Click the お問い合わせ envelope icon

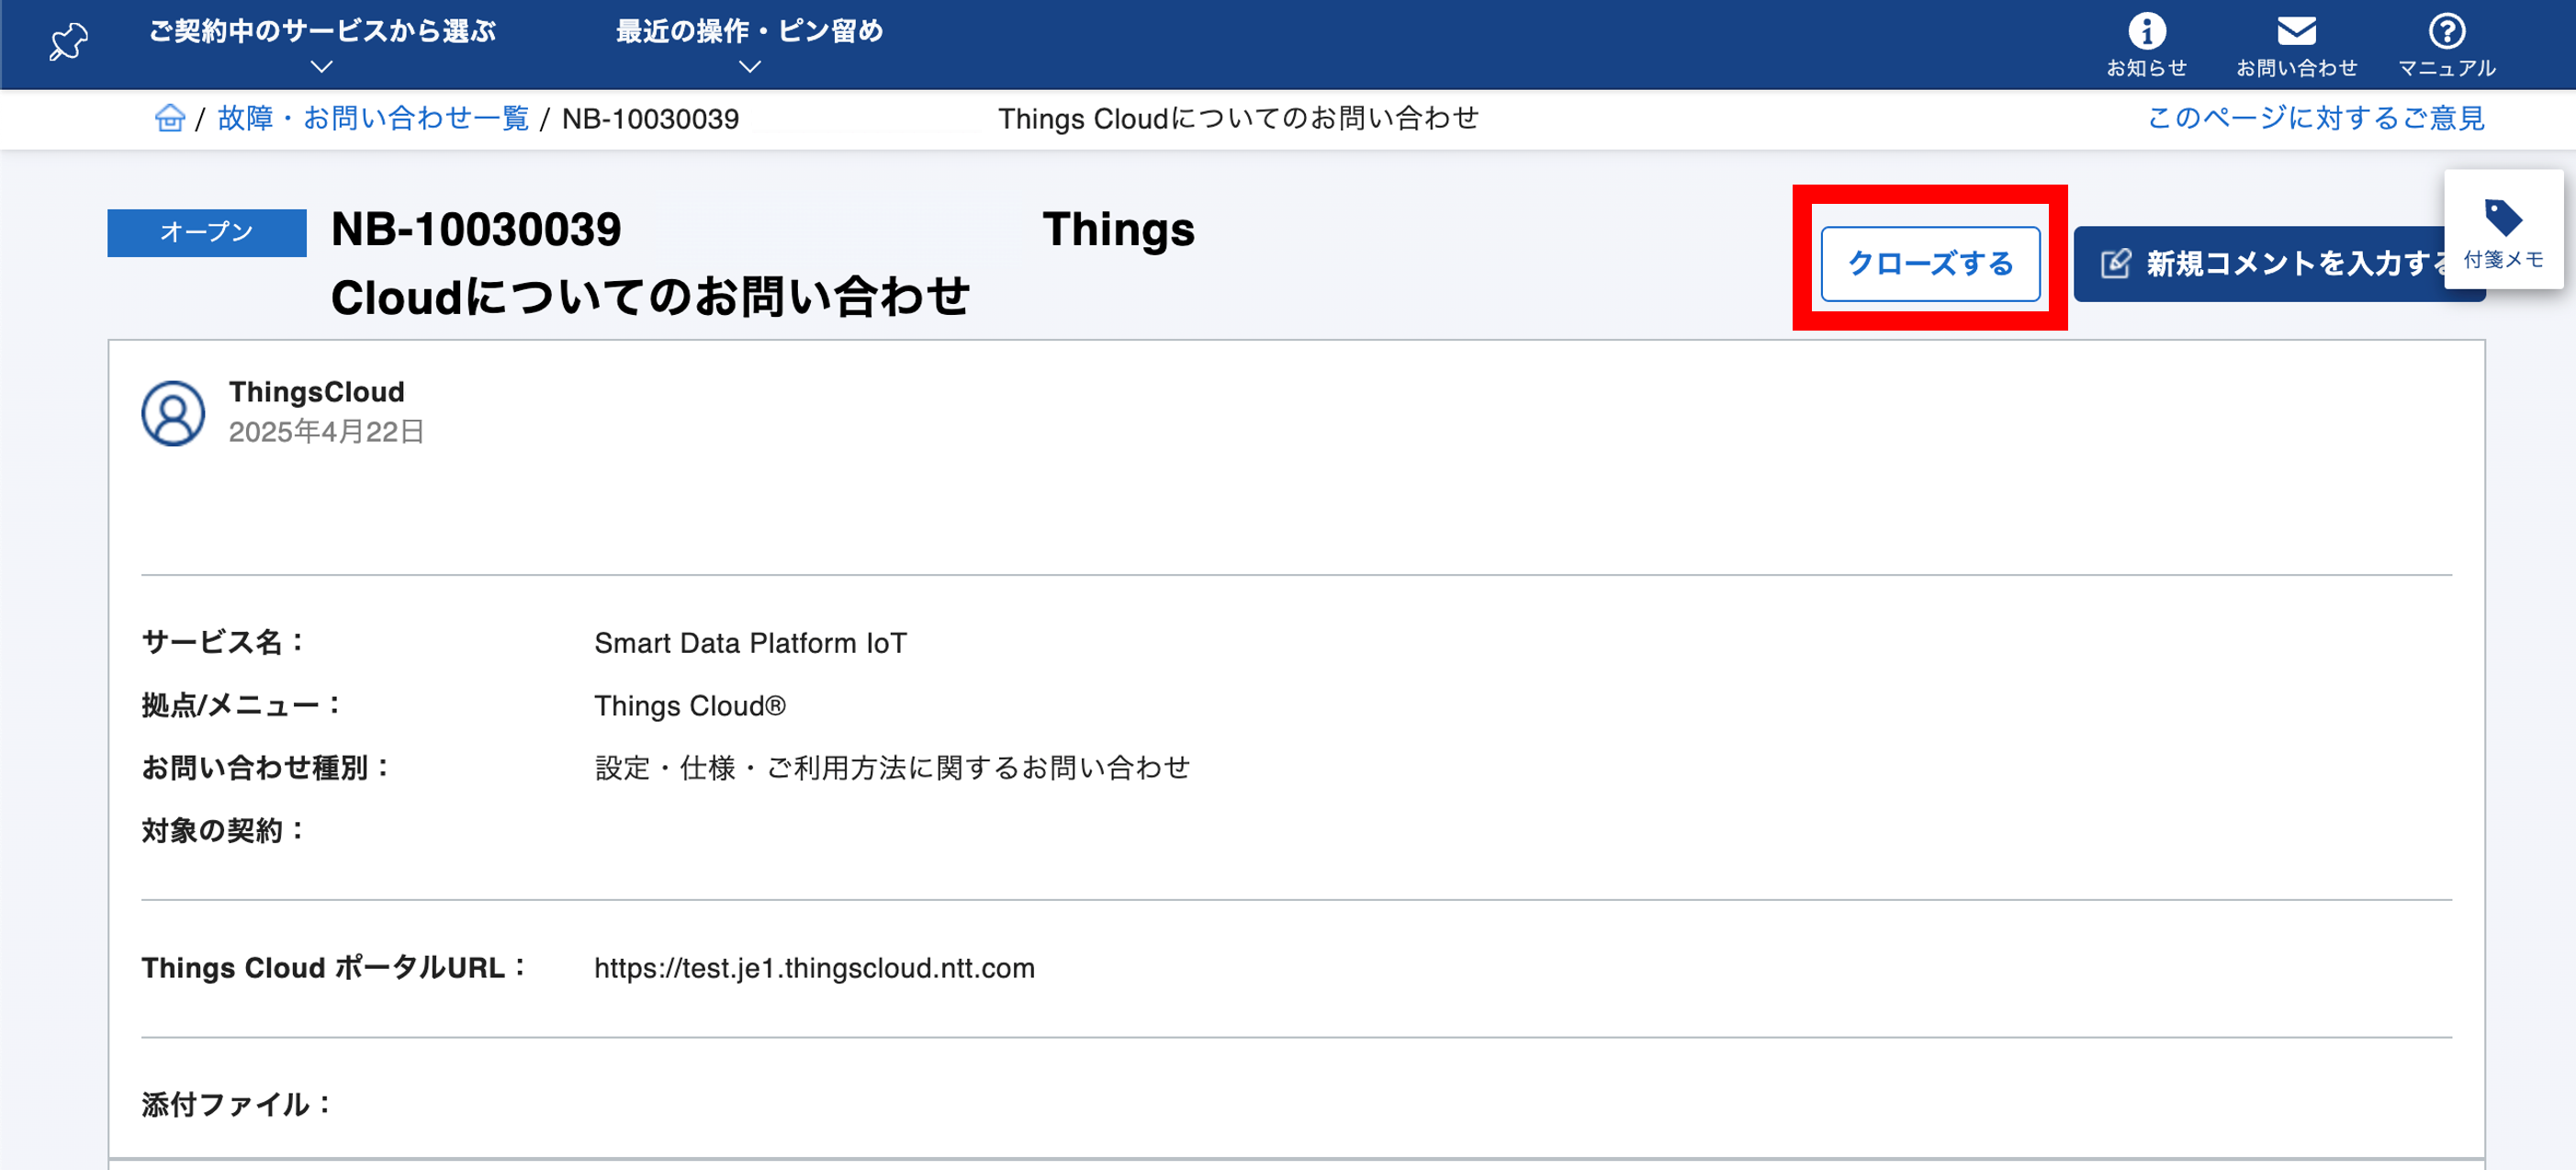(2296, 32)
